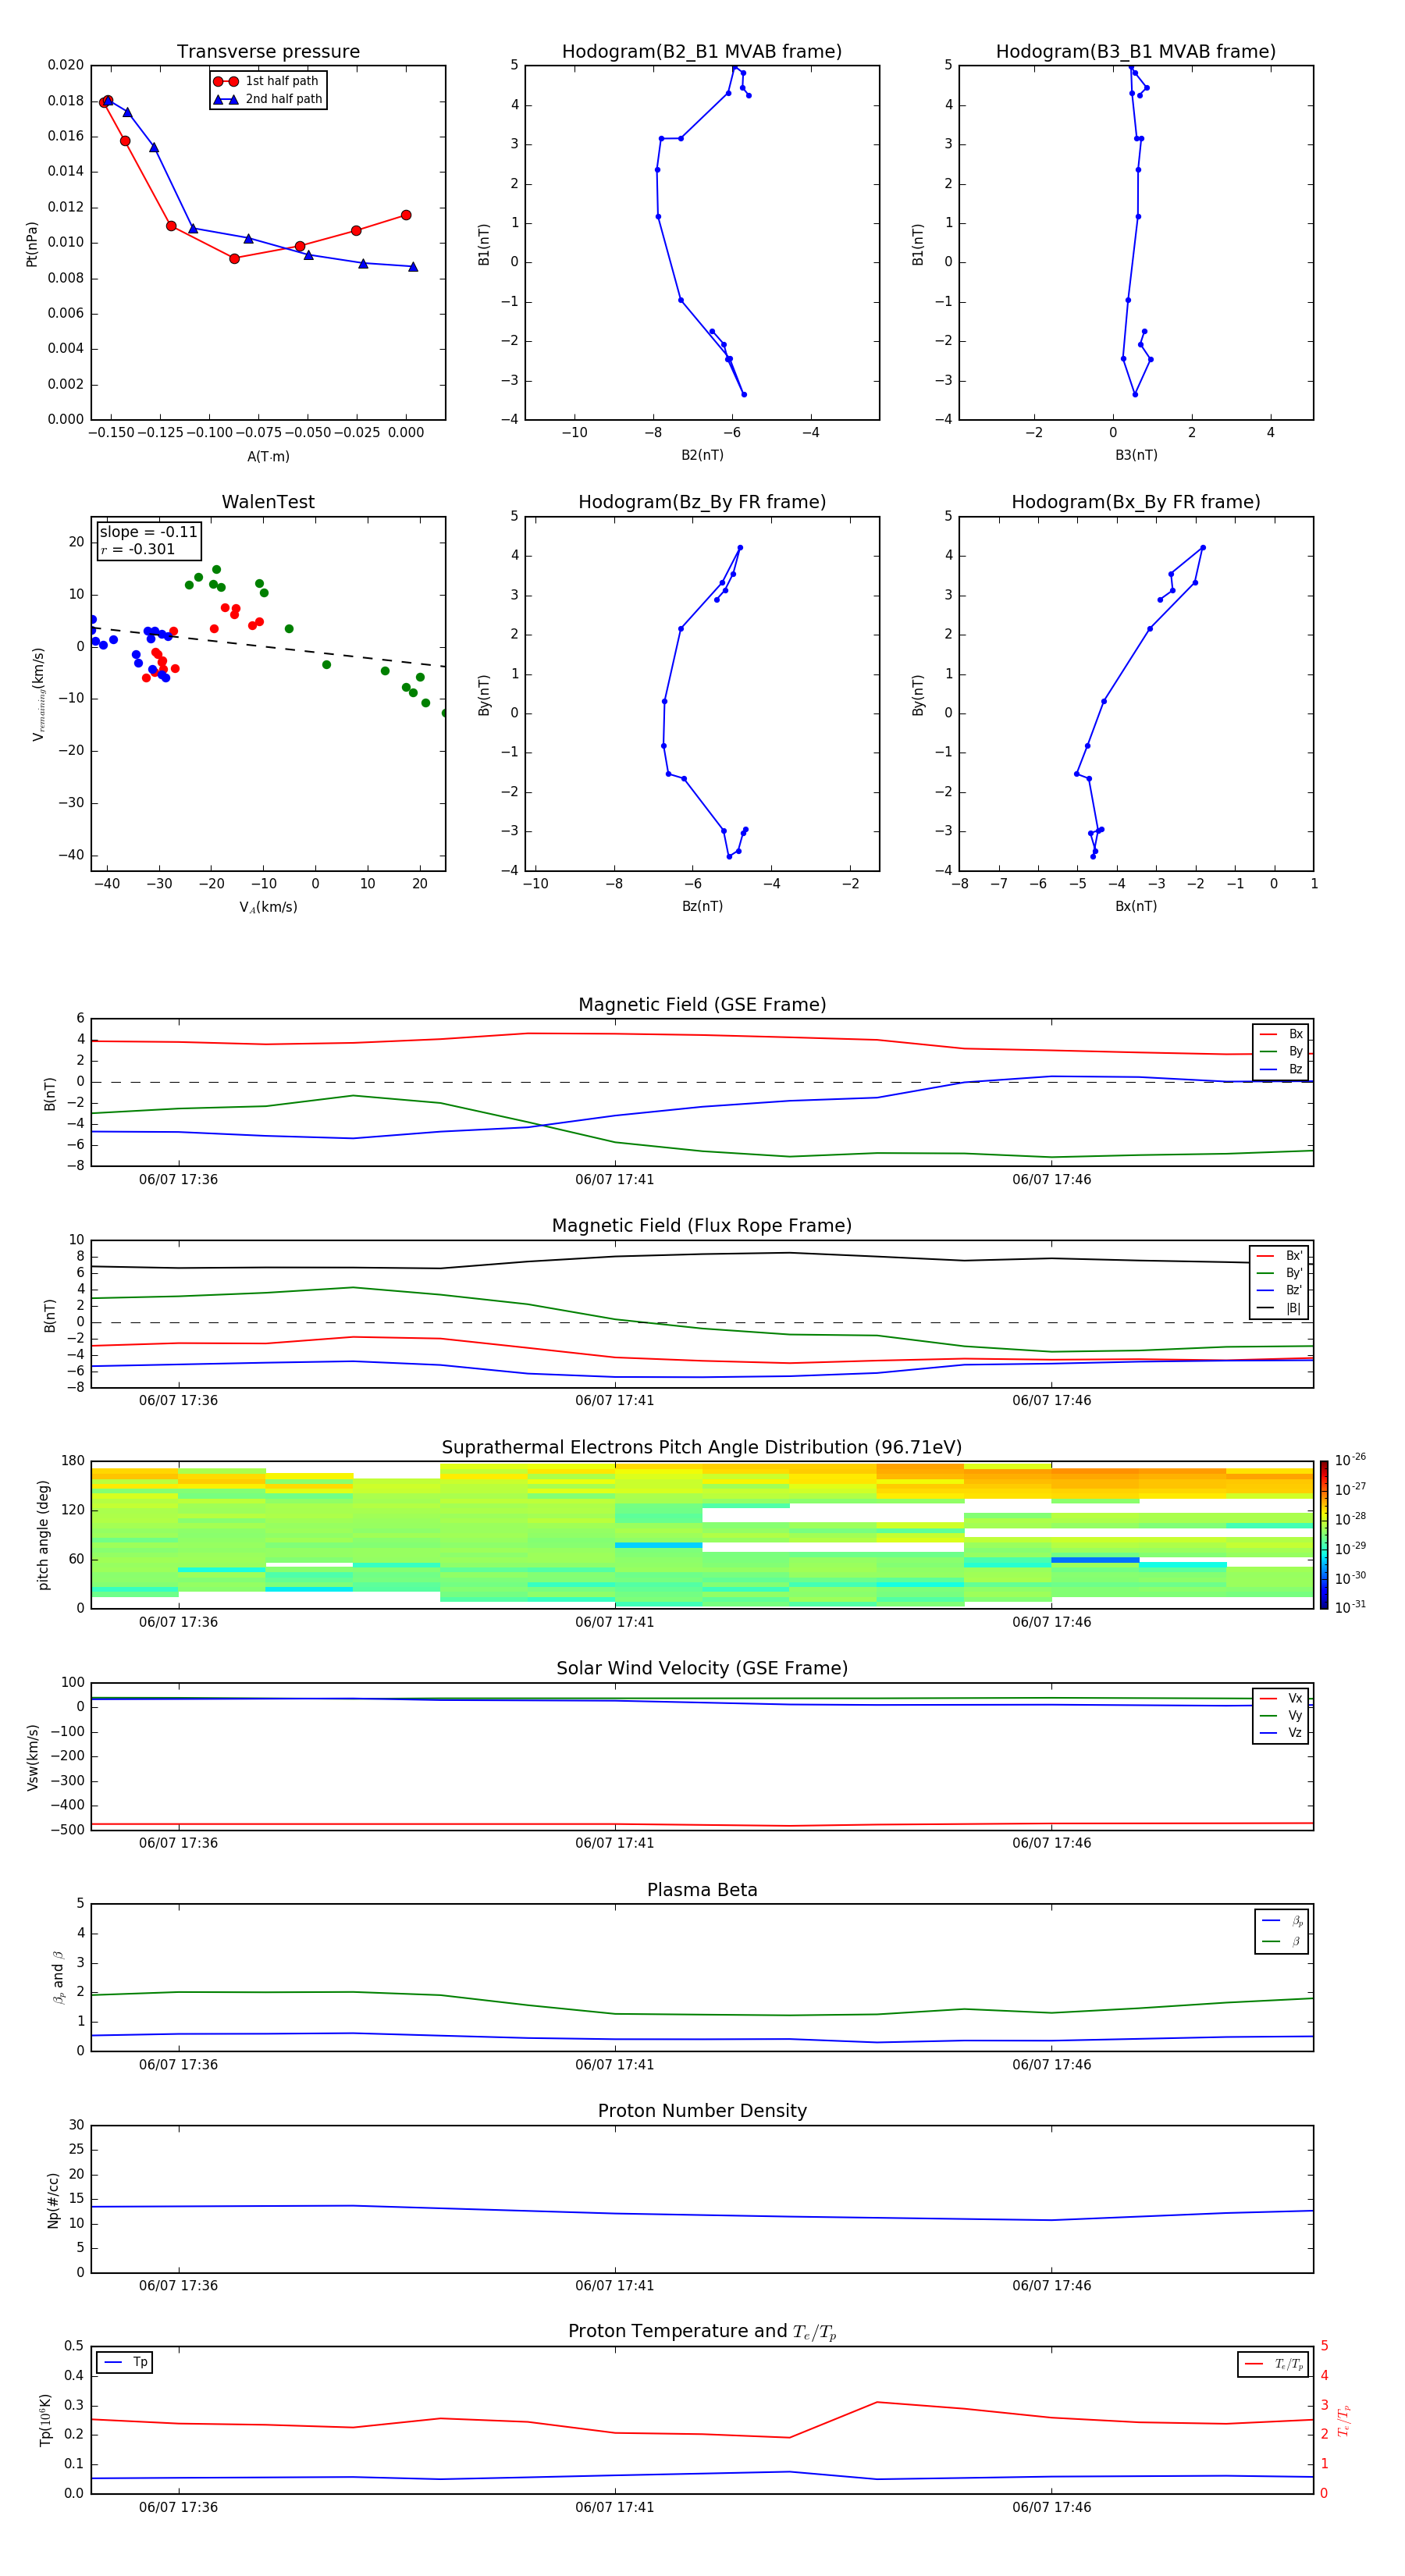Click 'Np(#/cc)' axis label
Screen dimensions: 1405x2576
53,2200
